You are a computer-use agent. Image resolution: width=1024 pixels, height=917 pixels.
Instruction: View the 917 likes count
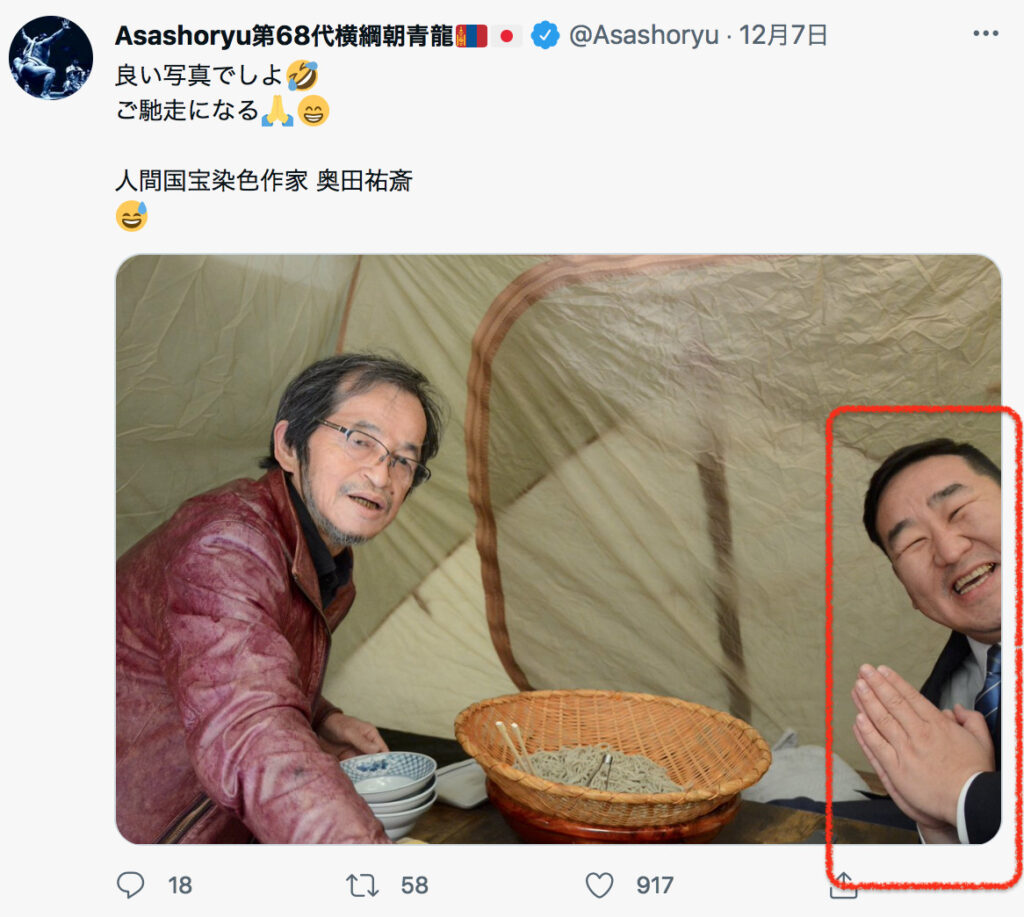[x=654, y=886]
